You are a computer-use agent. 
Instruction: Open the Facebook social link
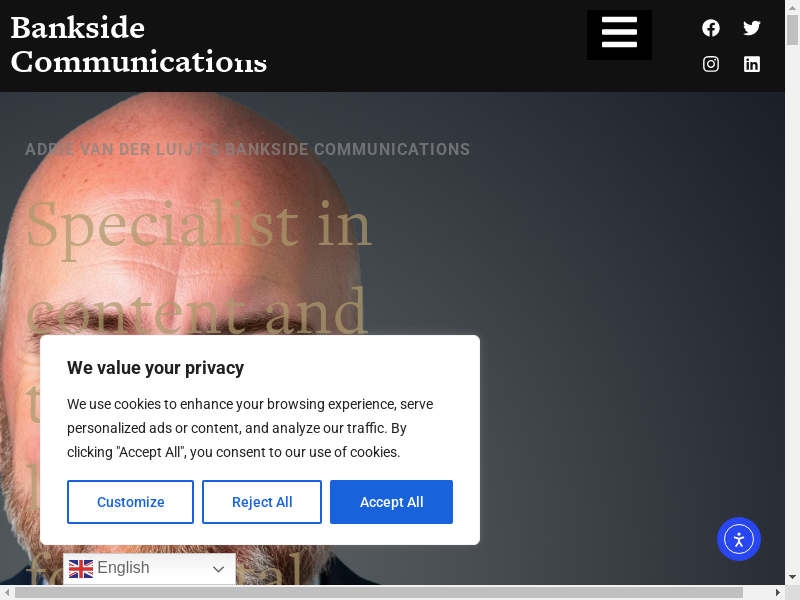[711, 28]
